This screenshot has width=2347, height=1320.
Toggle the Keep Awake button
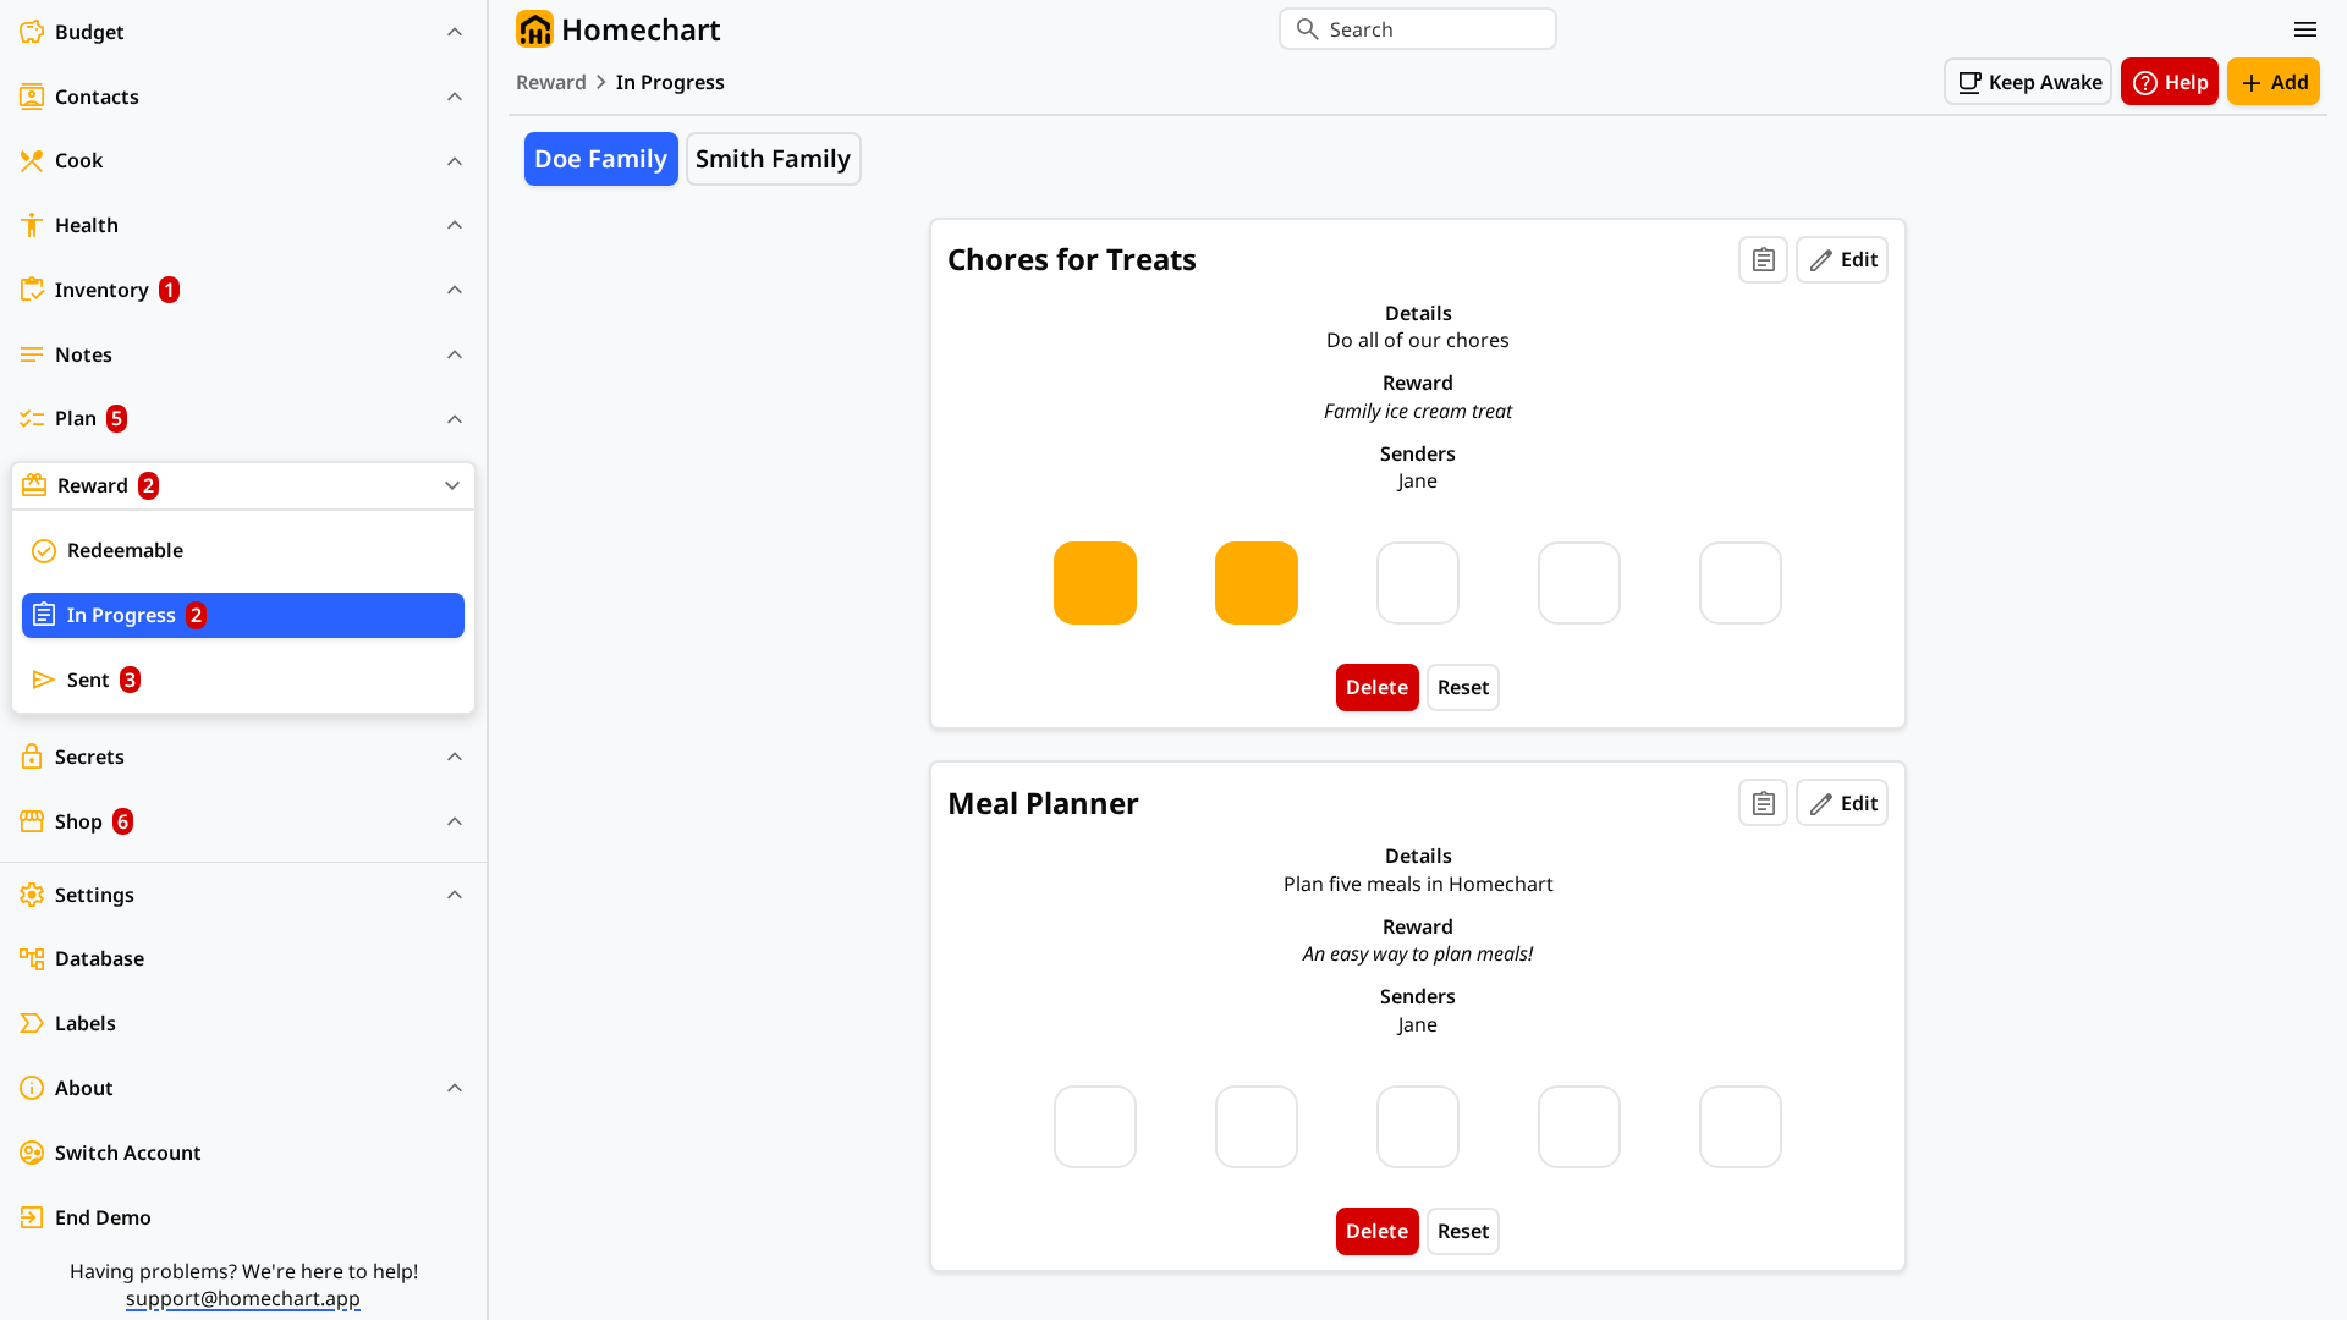2028,82
